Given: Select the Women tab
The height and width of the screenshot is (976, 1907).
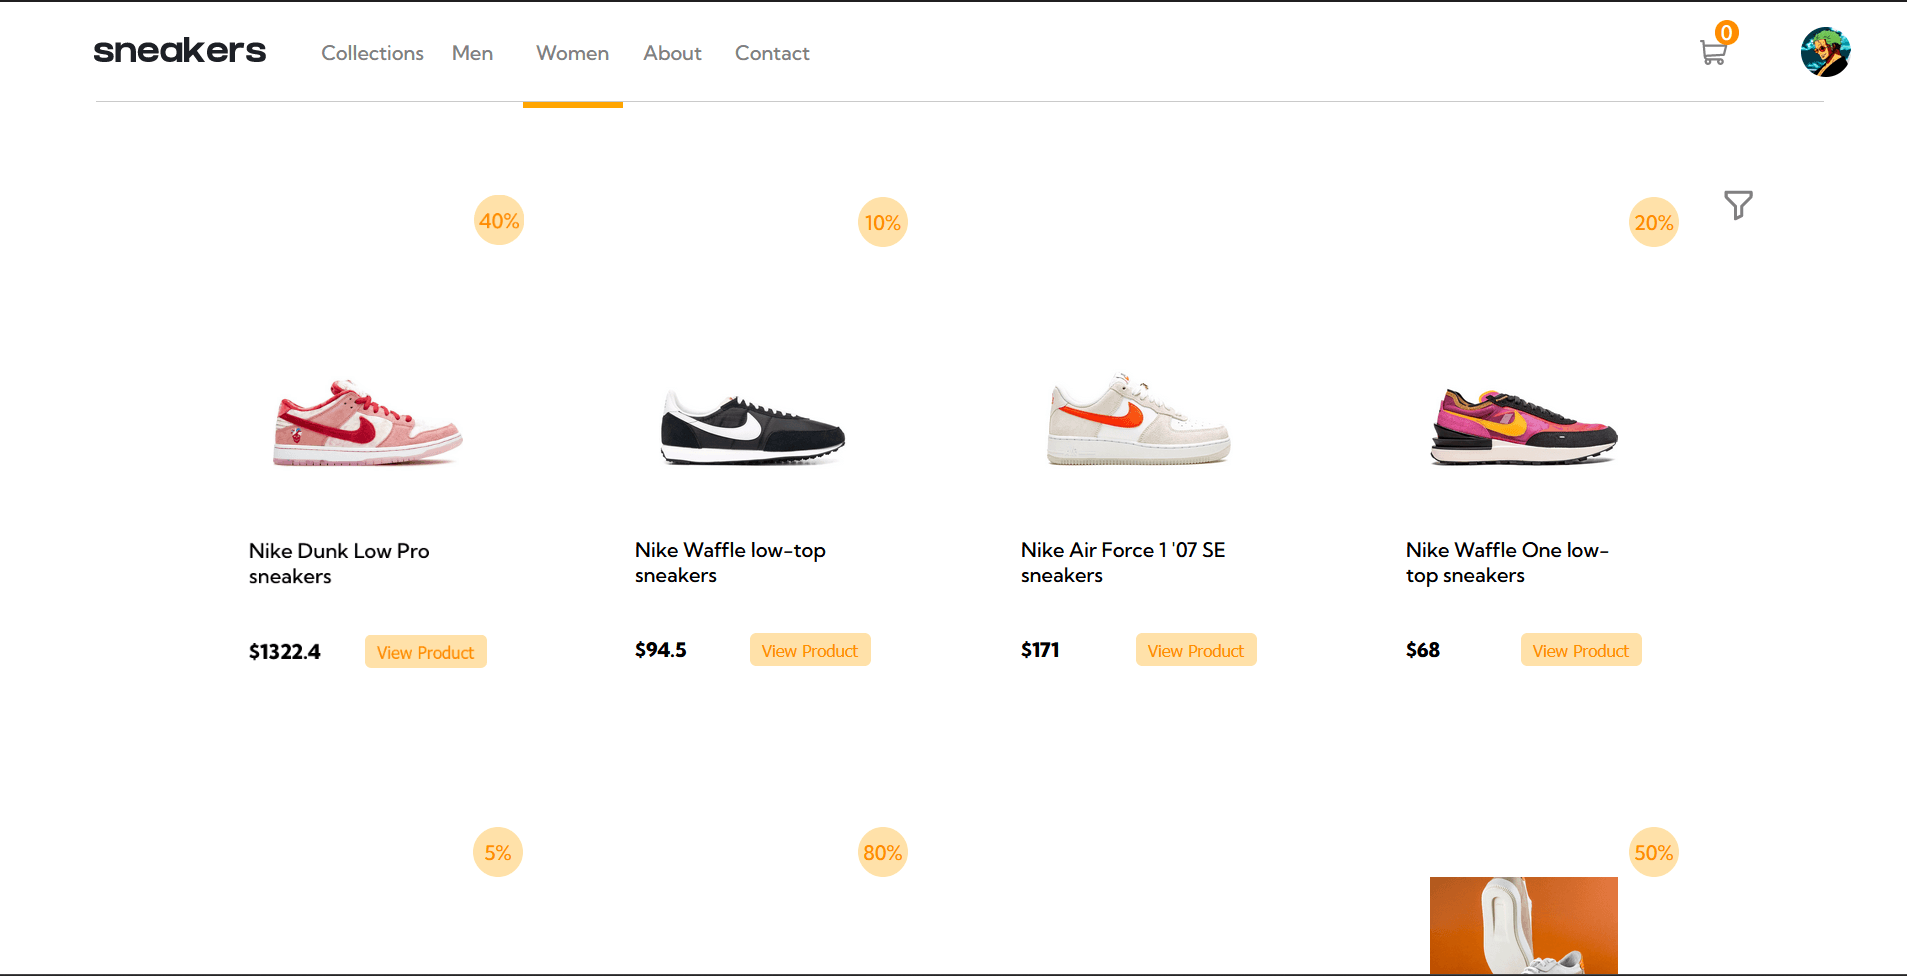Looking at the screenshot, I should (x=572, y=53).
